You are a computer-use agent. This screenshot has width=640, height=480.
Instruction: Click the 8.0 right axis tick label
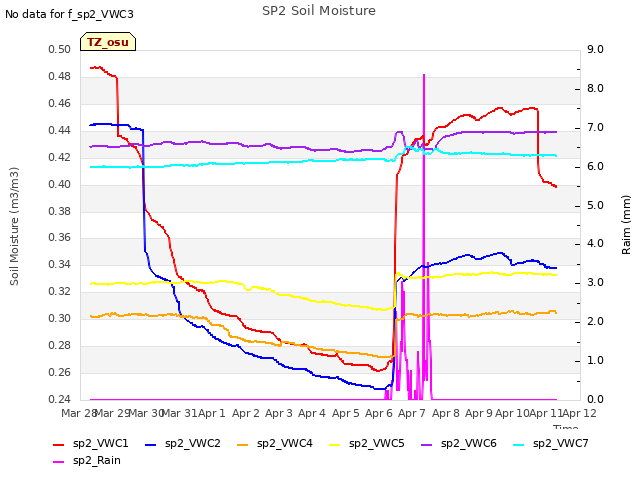pyautogui.click(x=595, y=89)
